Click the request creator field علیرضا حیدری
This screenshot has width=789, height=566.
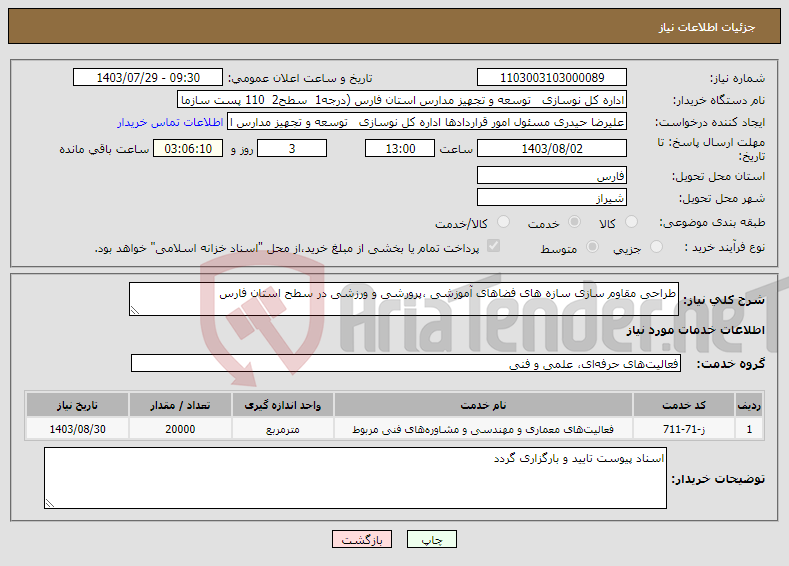click(427, 122)
